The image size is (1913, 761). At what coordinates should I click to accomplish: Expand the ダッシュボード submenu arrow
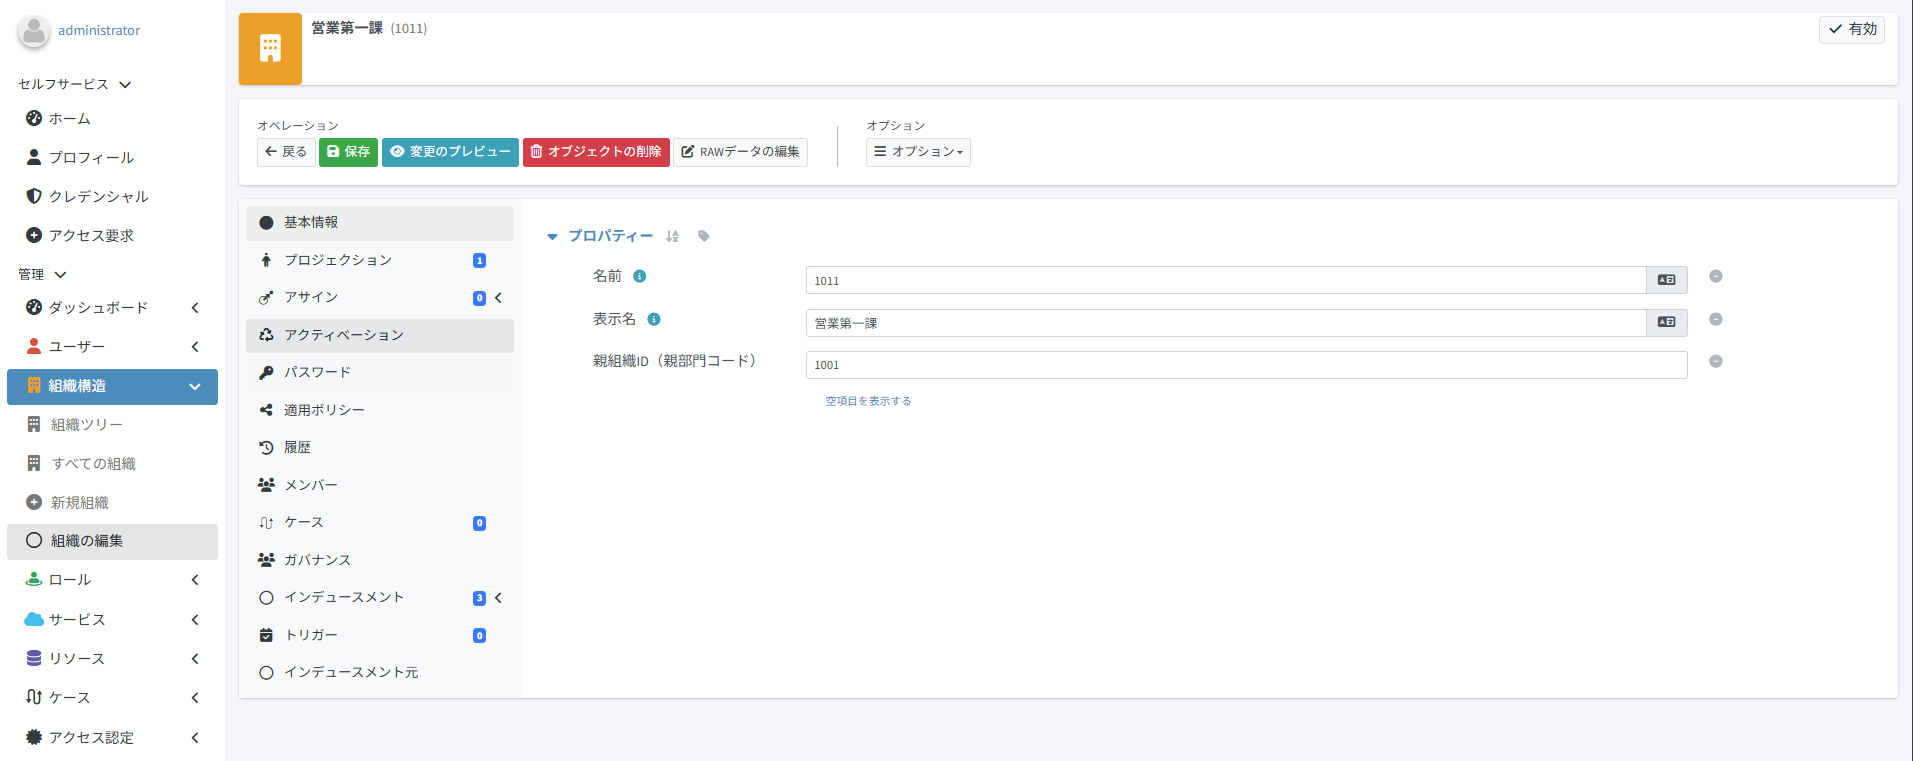195,308
